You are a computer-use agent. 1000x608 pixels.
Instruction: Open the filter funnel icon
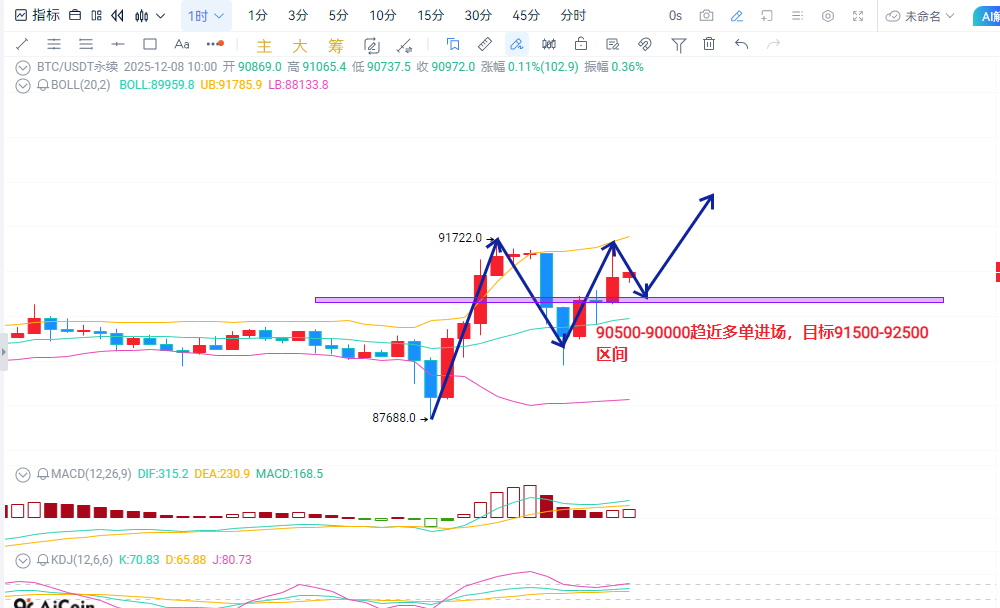(679, 44)
